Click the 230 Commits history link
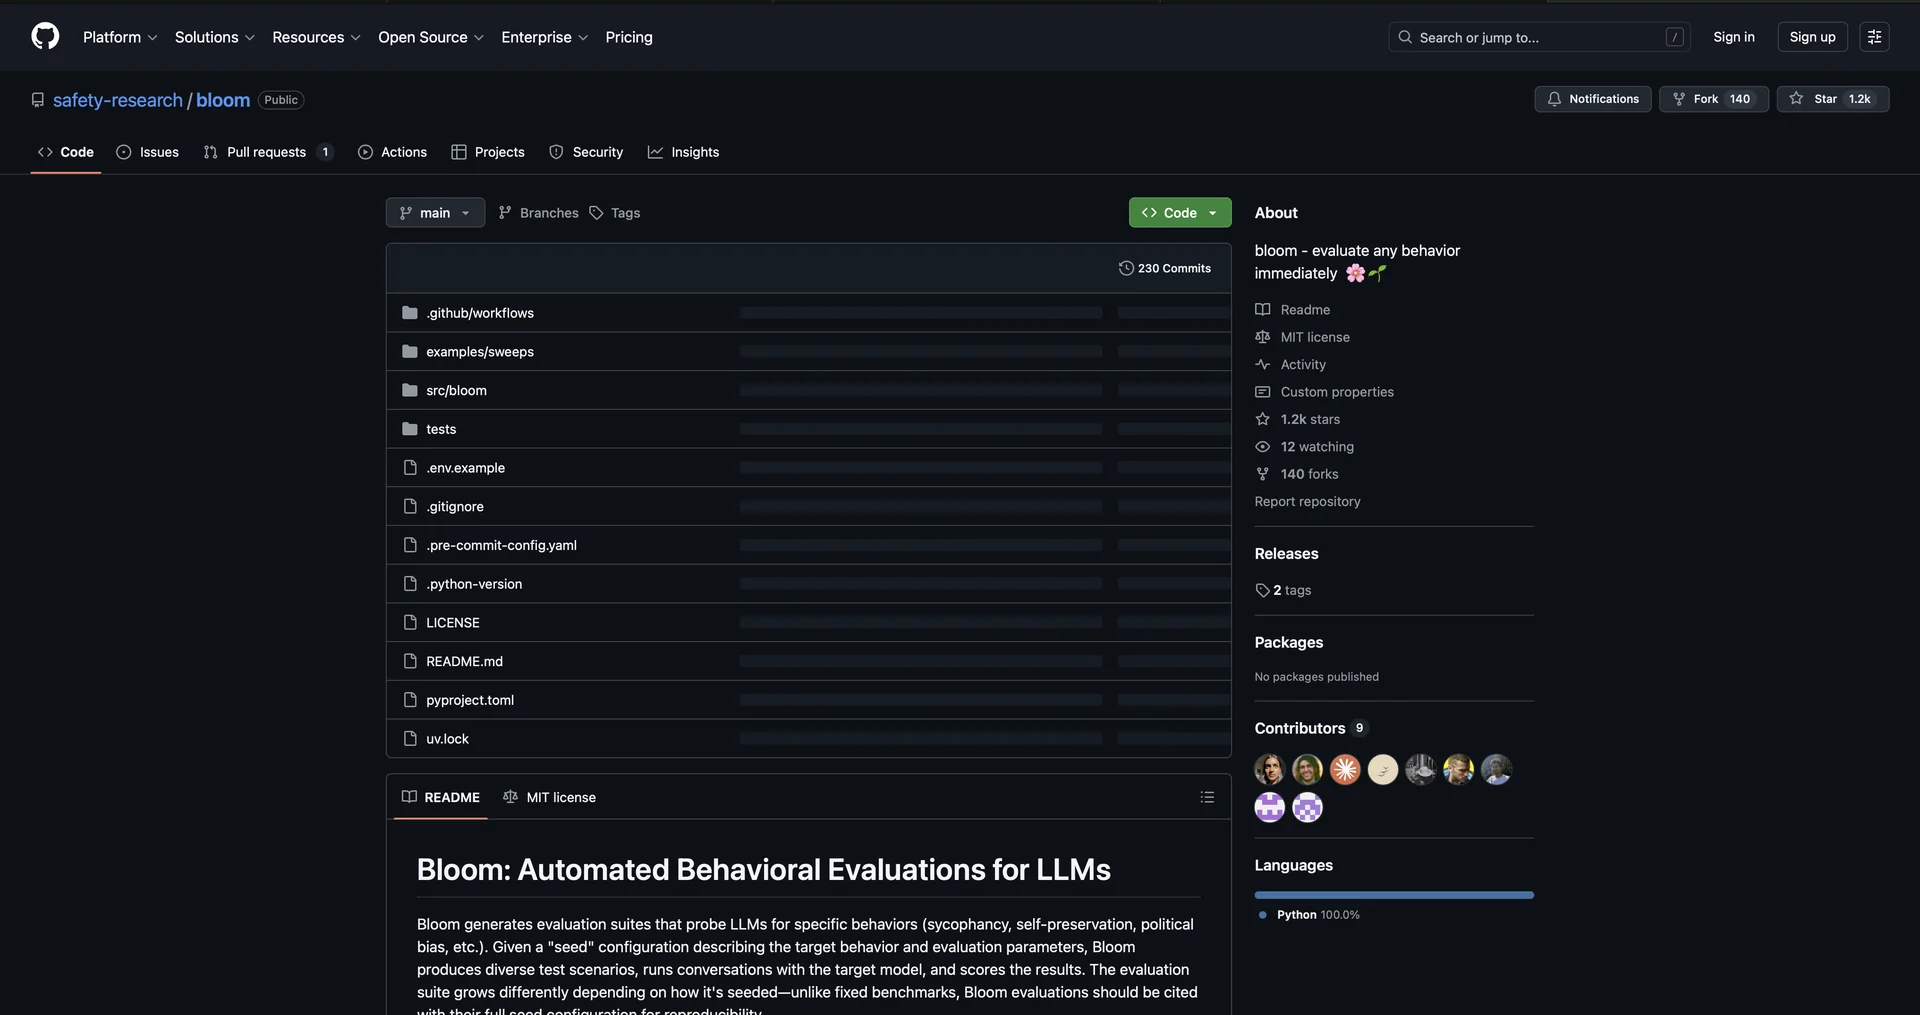Image resolution: width=1920 pixels, height=1015 pixels. pos(1165,268)
